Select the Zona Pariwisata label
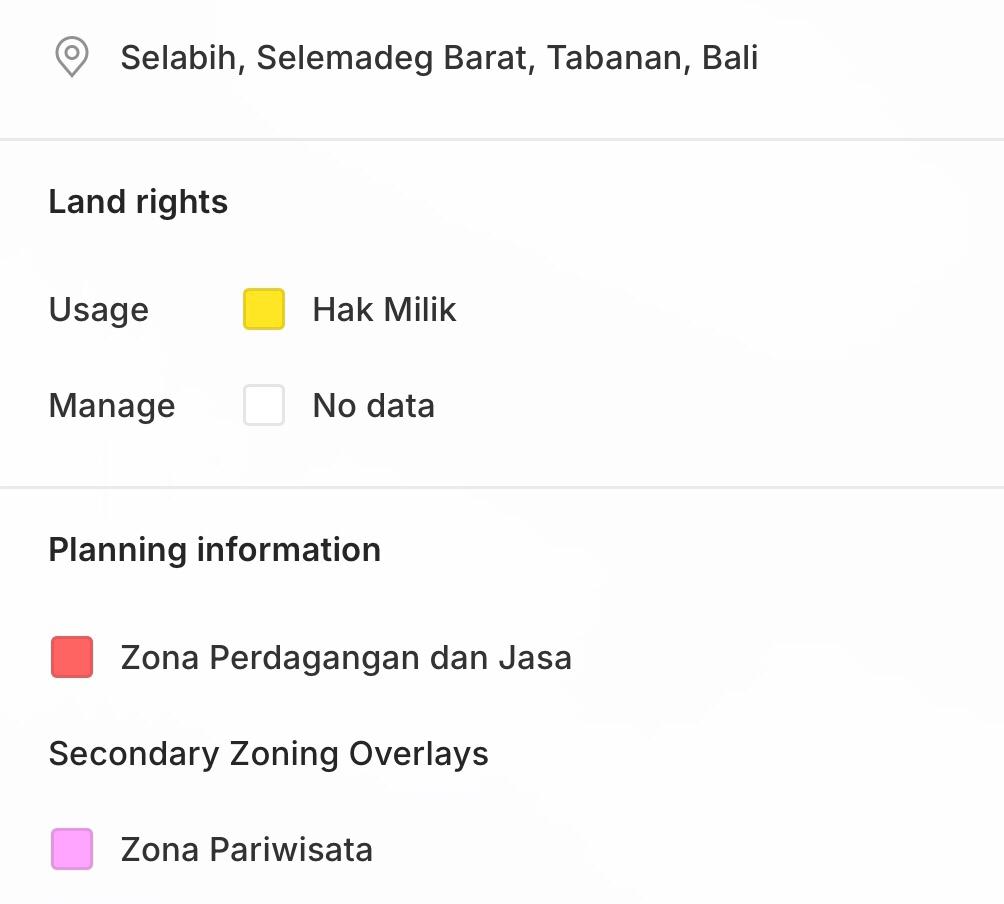Screen dimensions: 1004x904 246,850
